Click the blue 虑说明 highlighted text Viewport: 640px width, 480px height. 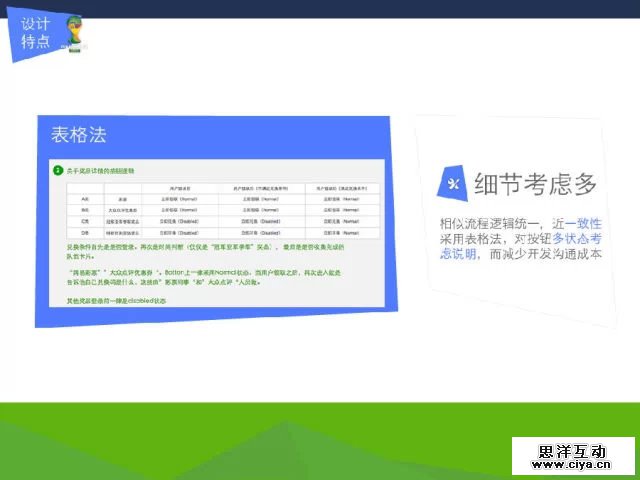click(458, 253)
